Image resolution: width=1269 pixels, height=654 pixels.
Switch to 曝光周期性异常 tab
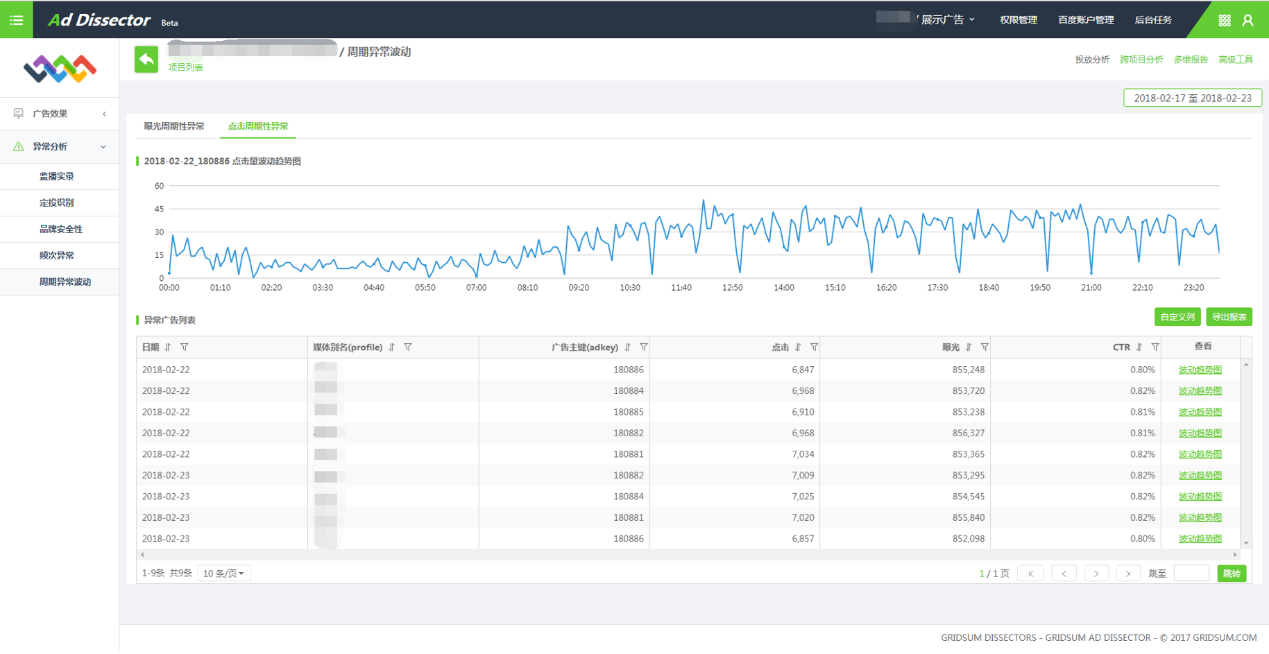[x=174, y=127]
